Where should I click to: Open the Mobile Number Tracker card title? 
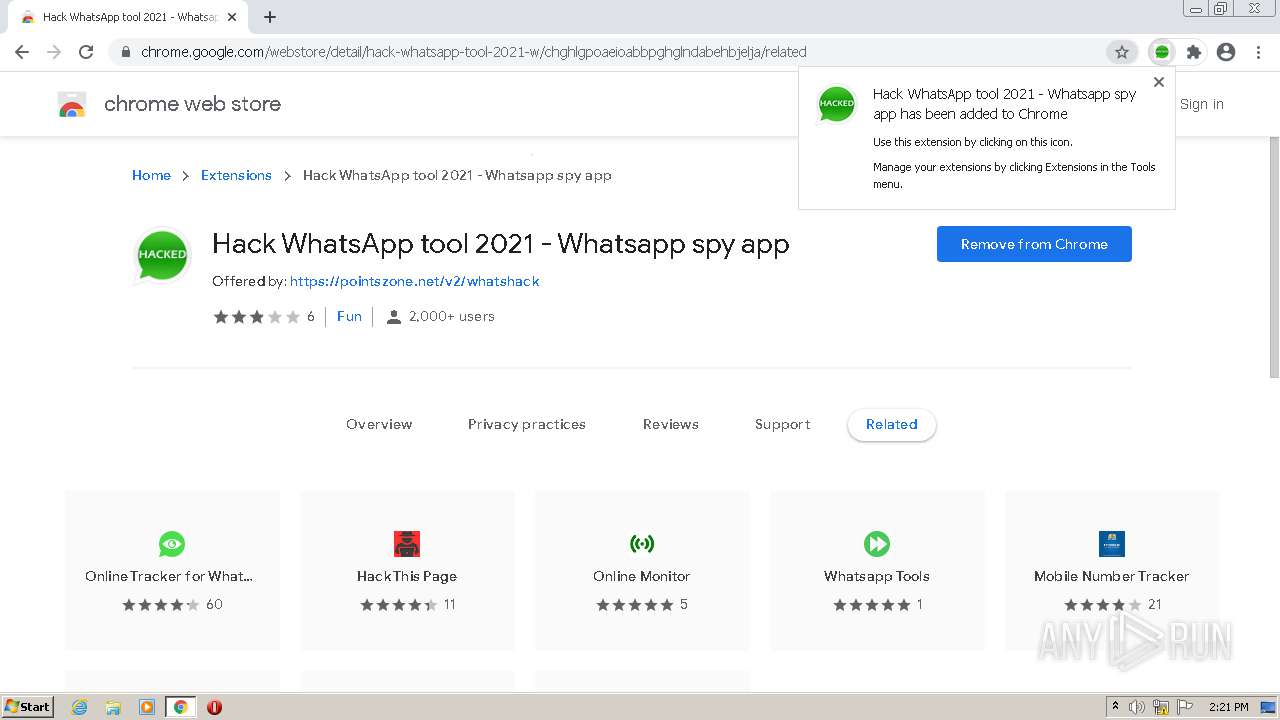(x=1112, y=576)
